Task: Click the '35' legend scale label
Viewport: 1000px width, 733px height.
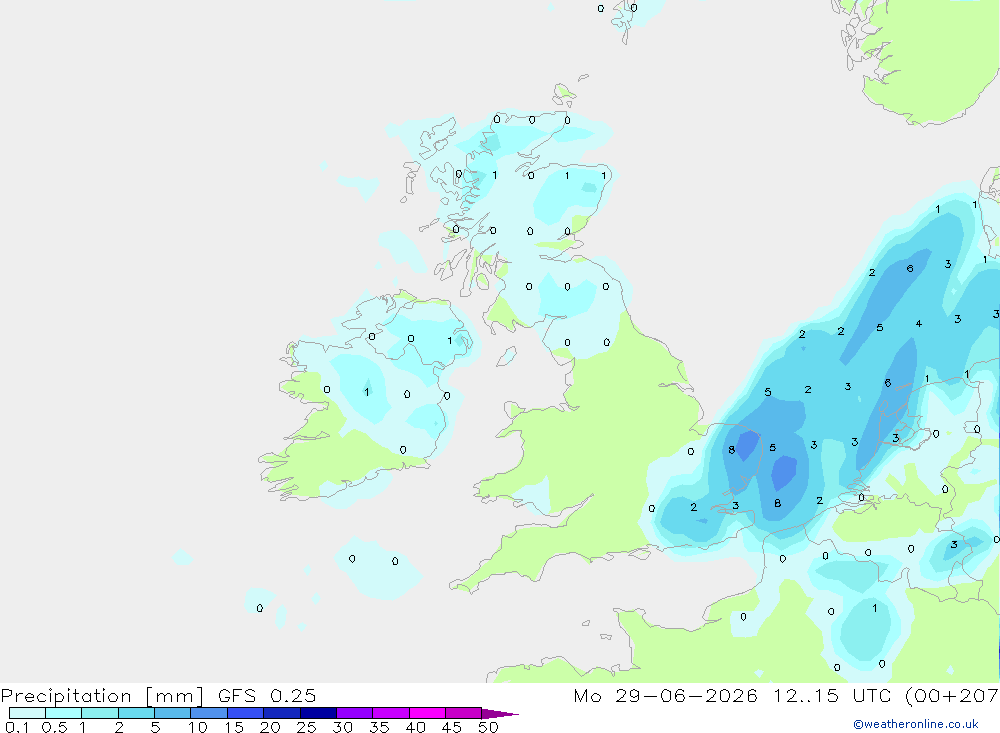Action: pos(379,727)
